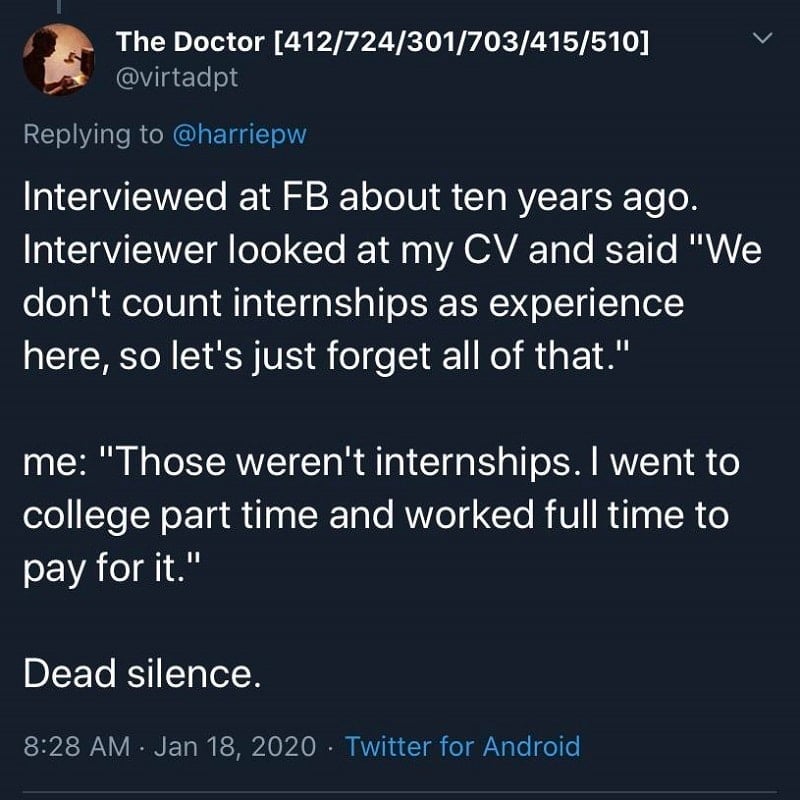Click the line 'don't count internships as experience'

tap(353, 303)
